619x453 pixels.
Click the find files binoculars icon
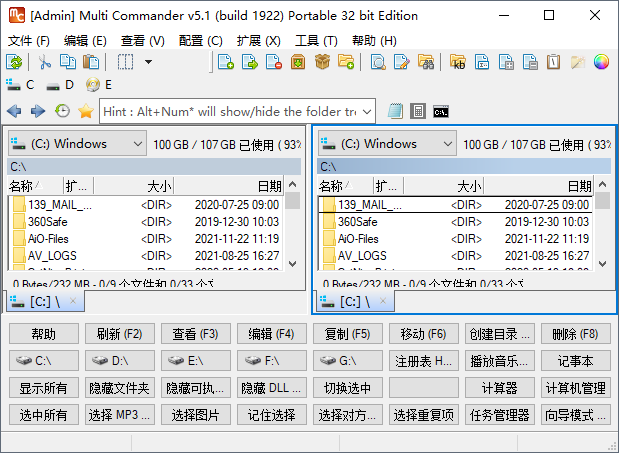pyautogui.click(x=426, y=62)
